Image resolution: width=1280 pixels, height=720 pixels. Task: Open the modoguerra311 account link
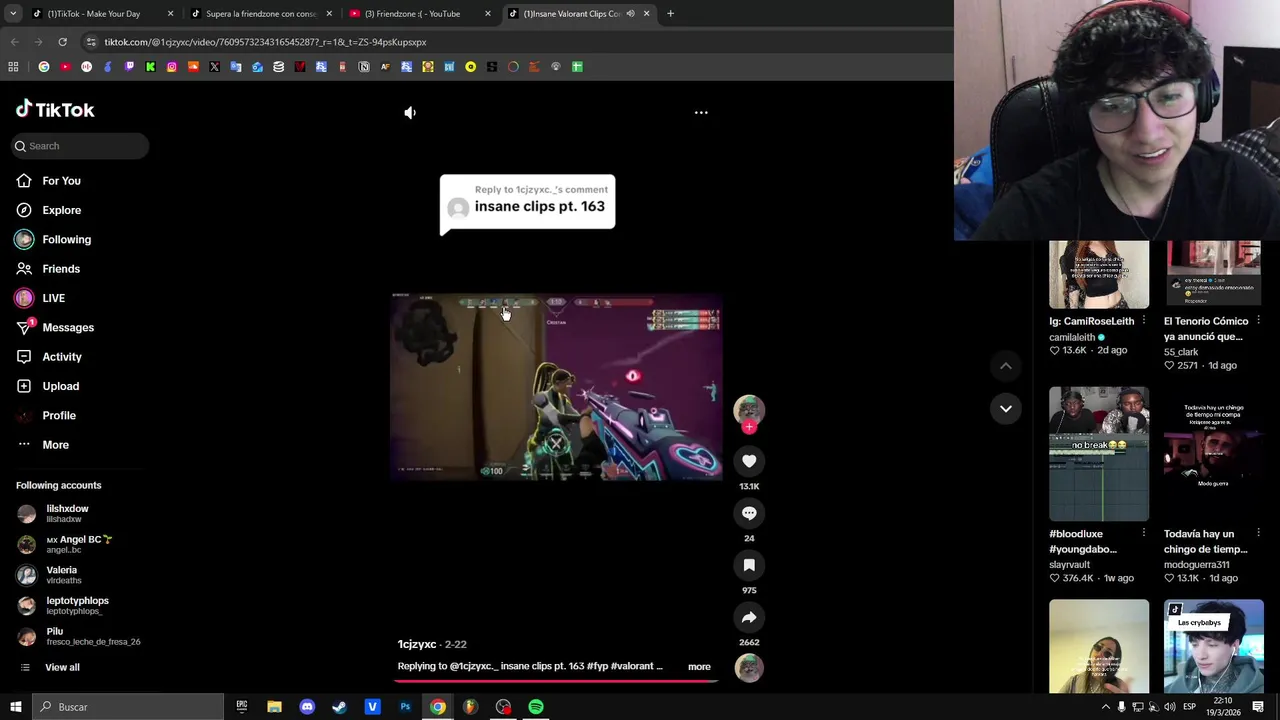coord(1196,565)
